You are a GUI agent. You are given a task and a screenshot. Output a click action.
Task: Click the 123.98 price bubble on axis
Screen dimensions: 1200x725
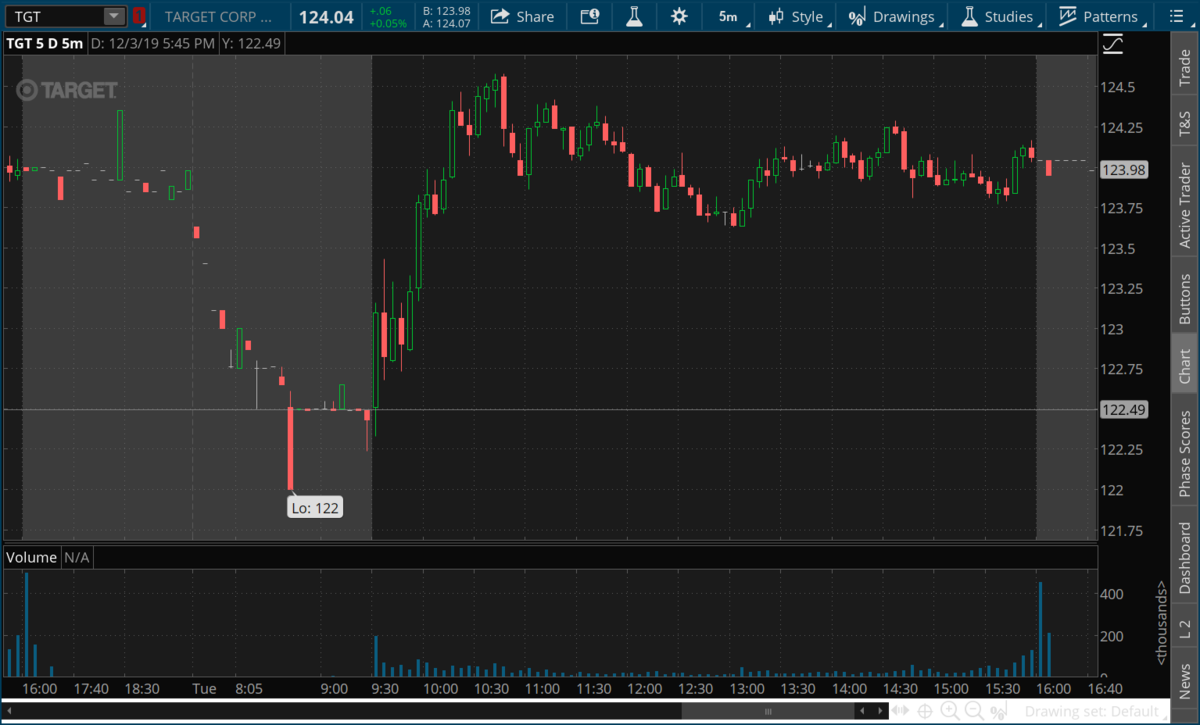click(x=1123, y=170)
